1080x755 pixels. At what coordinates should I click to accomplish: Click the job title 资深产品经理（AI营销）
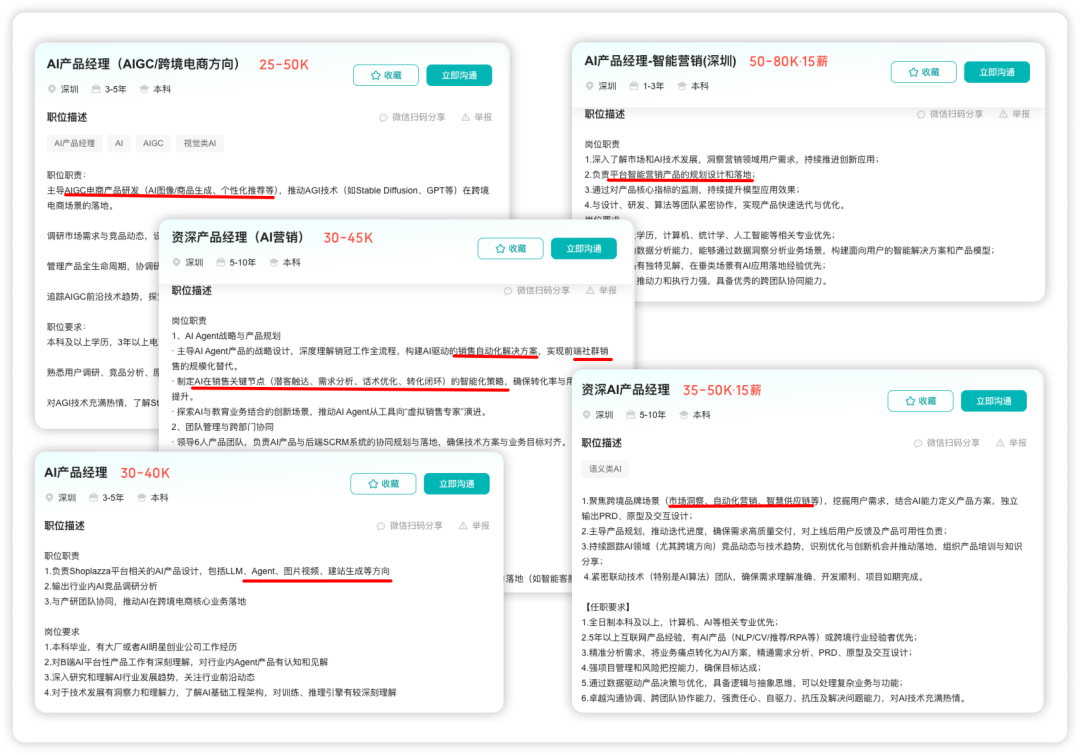[x=238, y=238]
